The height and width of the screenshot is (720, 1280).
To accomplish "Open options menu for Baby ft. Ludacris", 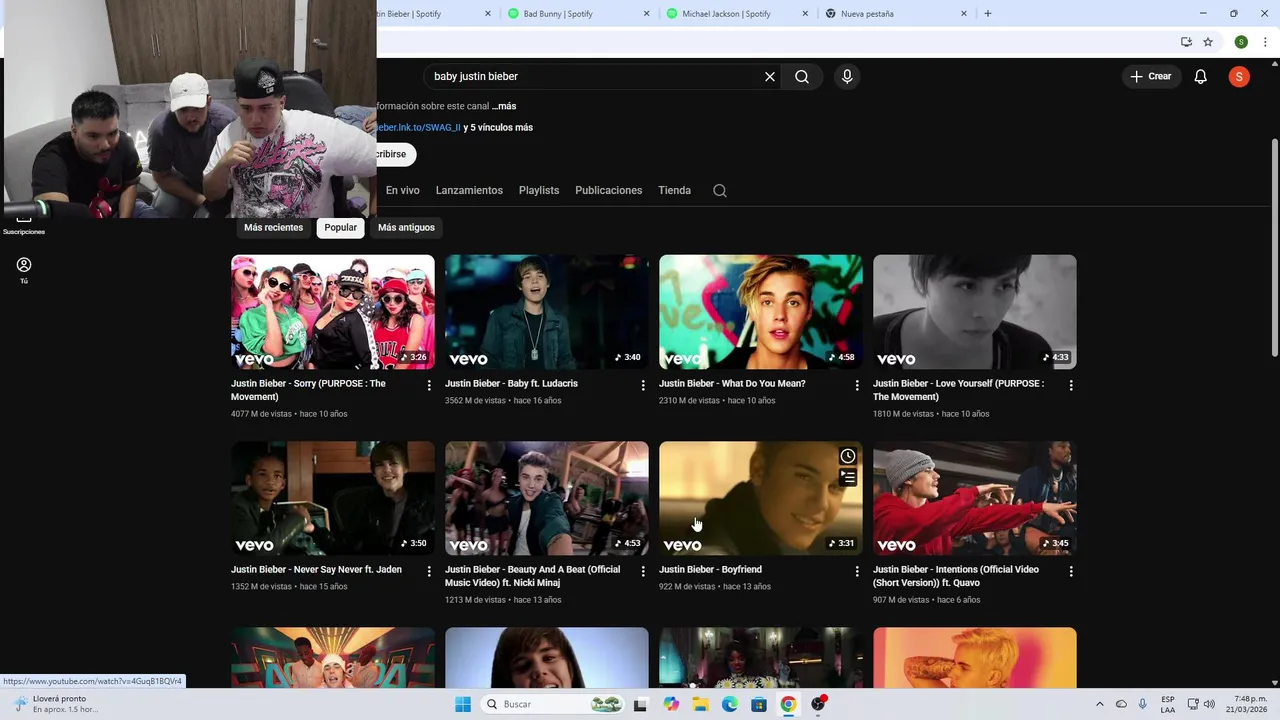I will tap(643, 385).
